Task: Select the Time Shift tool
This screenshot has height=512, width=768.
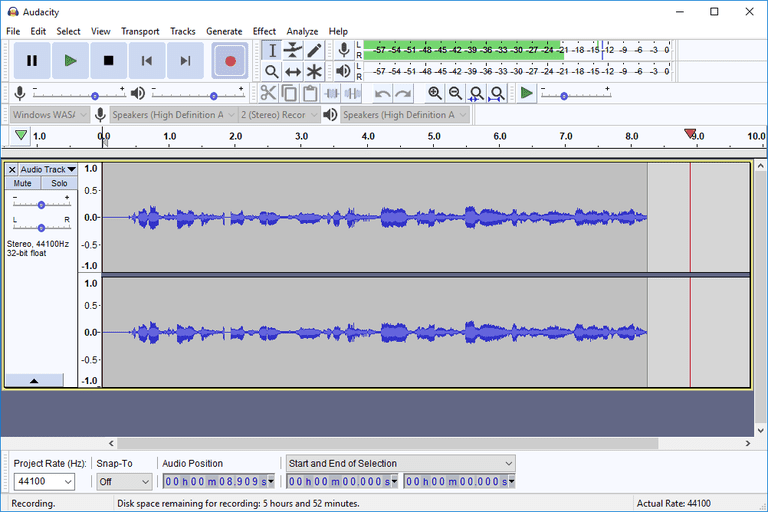Action: (293, 72)
